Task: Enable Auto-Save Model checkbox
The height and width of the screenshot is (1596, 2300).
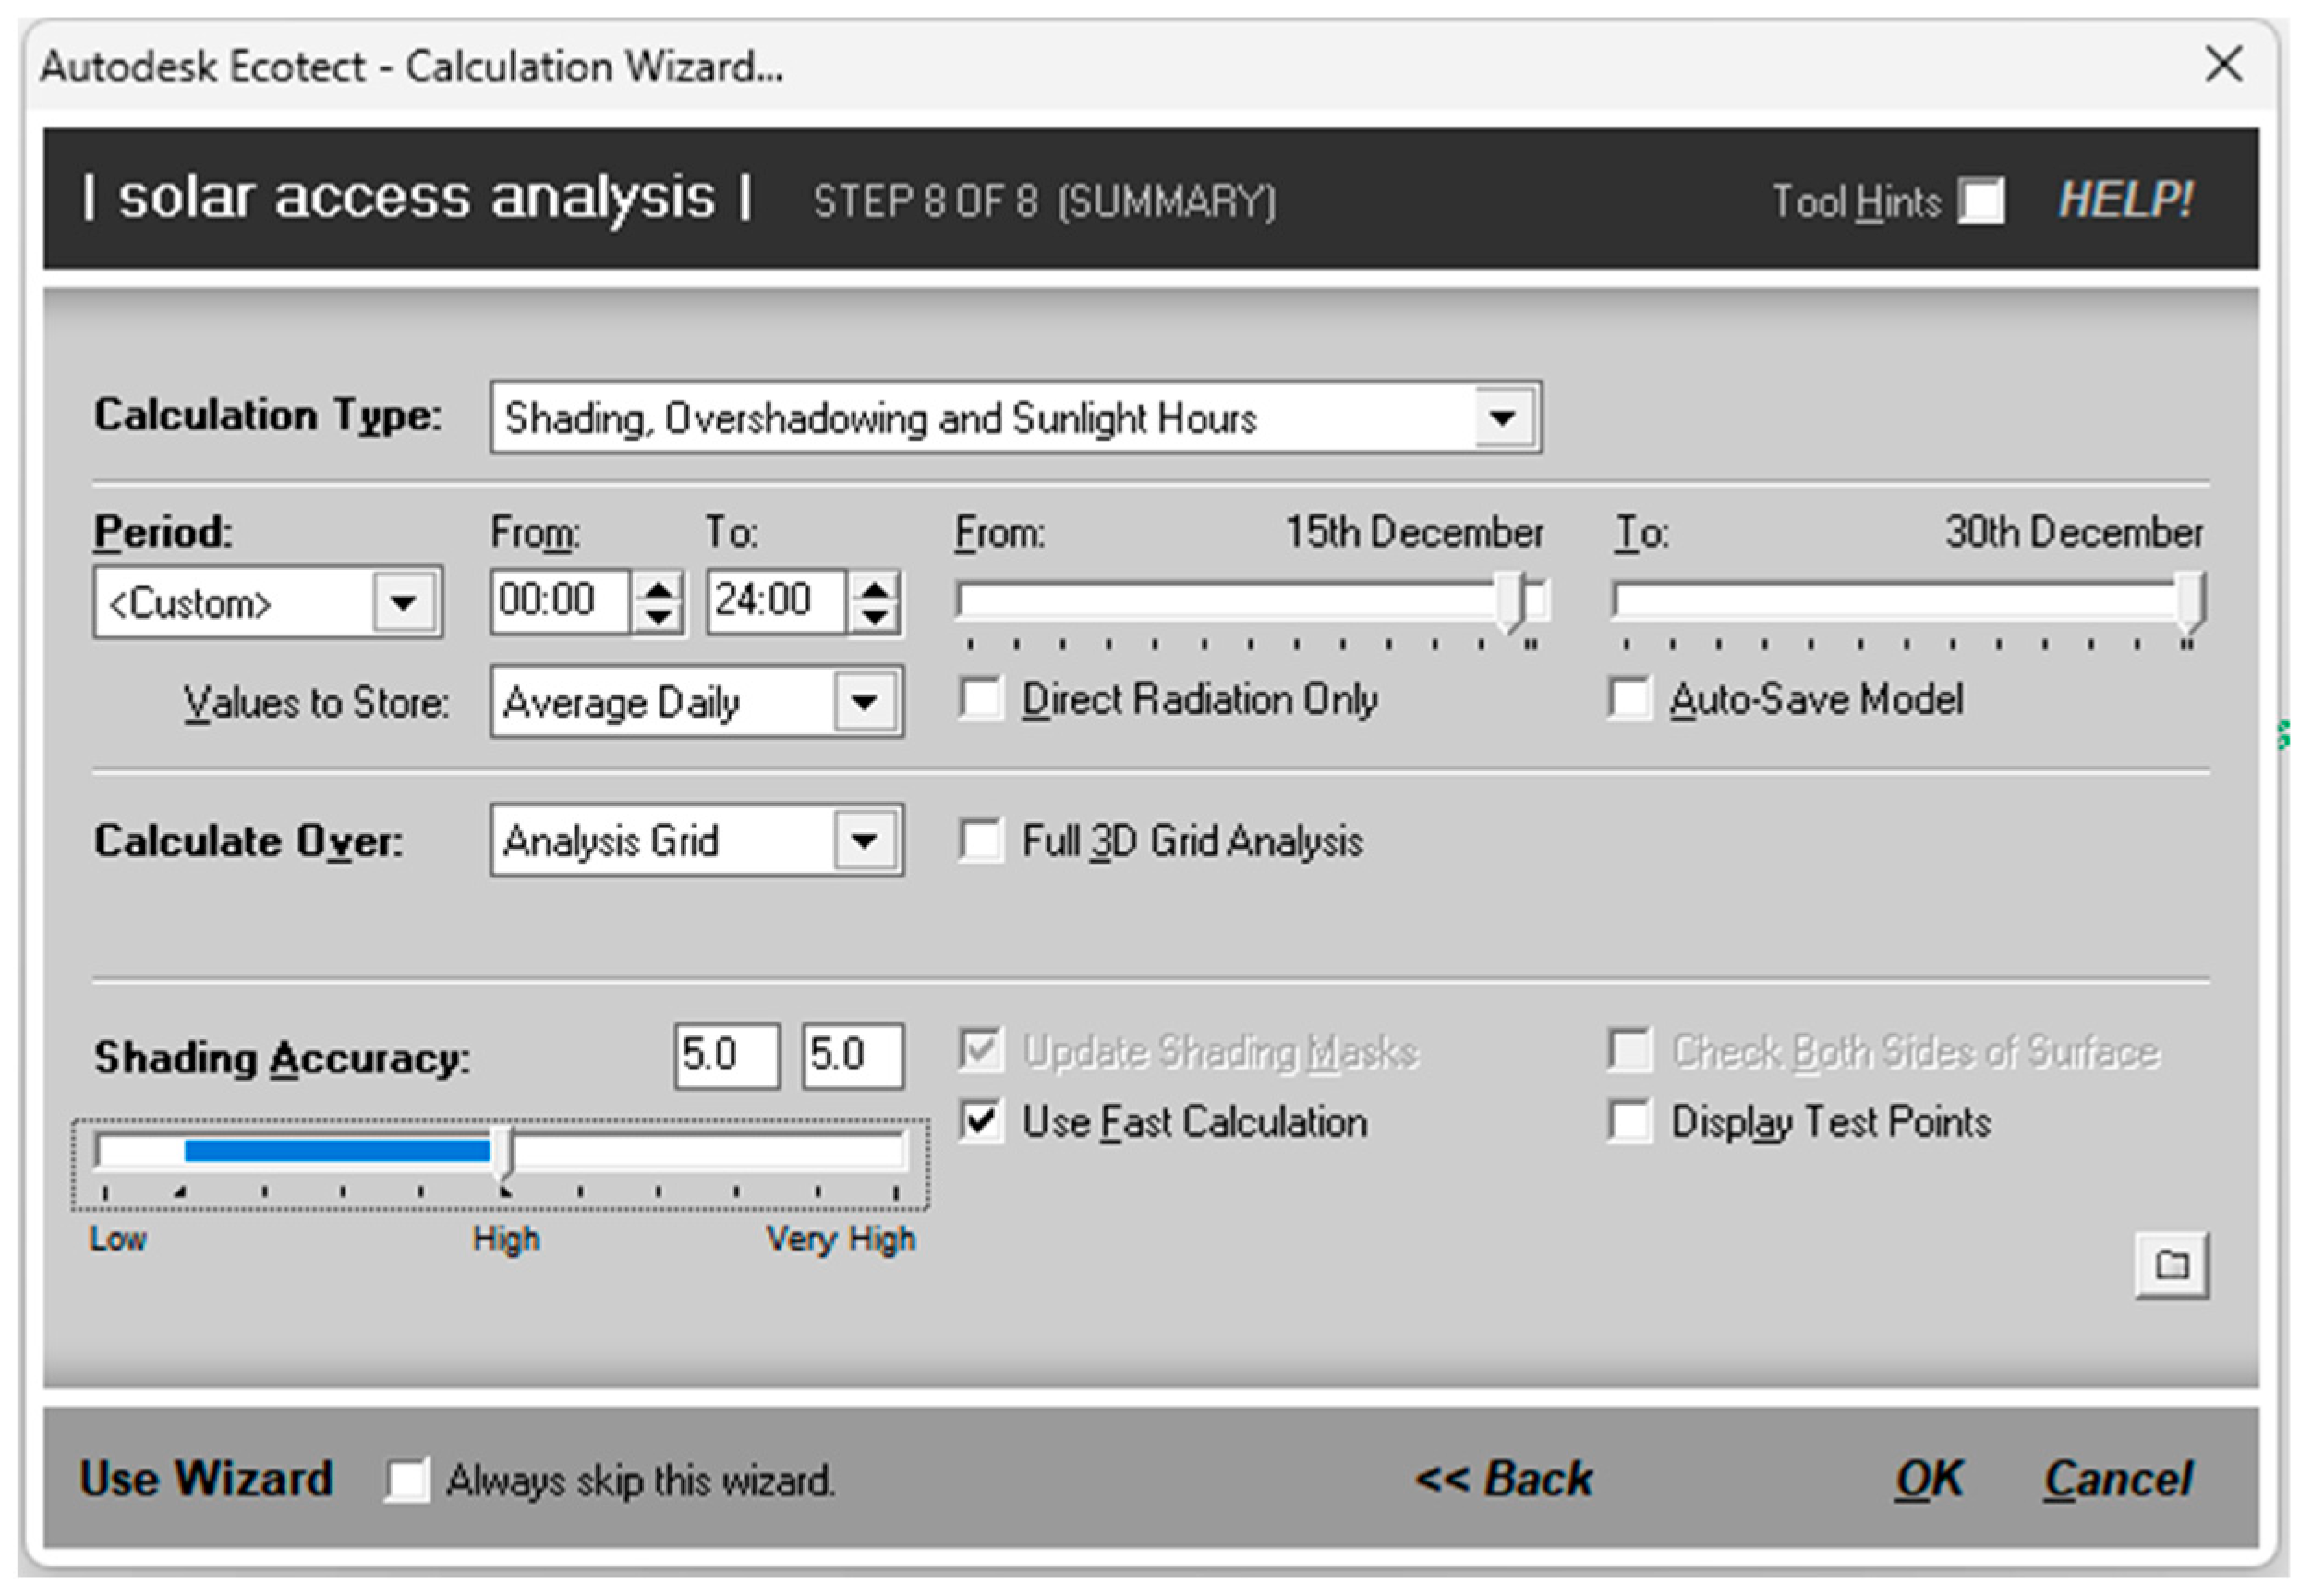Action: tap(1629, 699)
